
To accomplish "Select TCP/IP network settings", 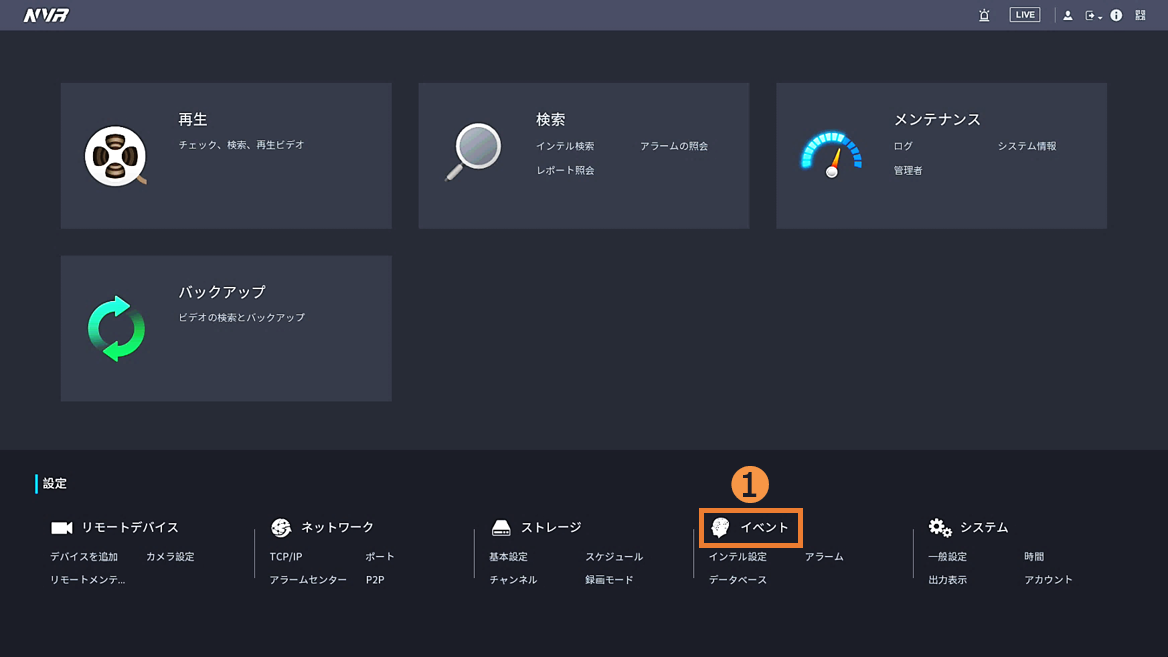I will (x=286, y=556).
